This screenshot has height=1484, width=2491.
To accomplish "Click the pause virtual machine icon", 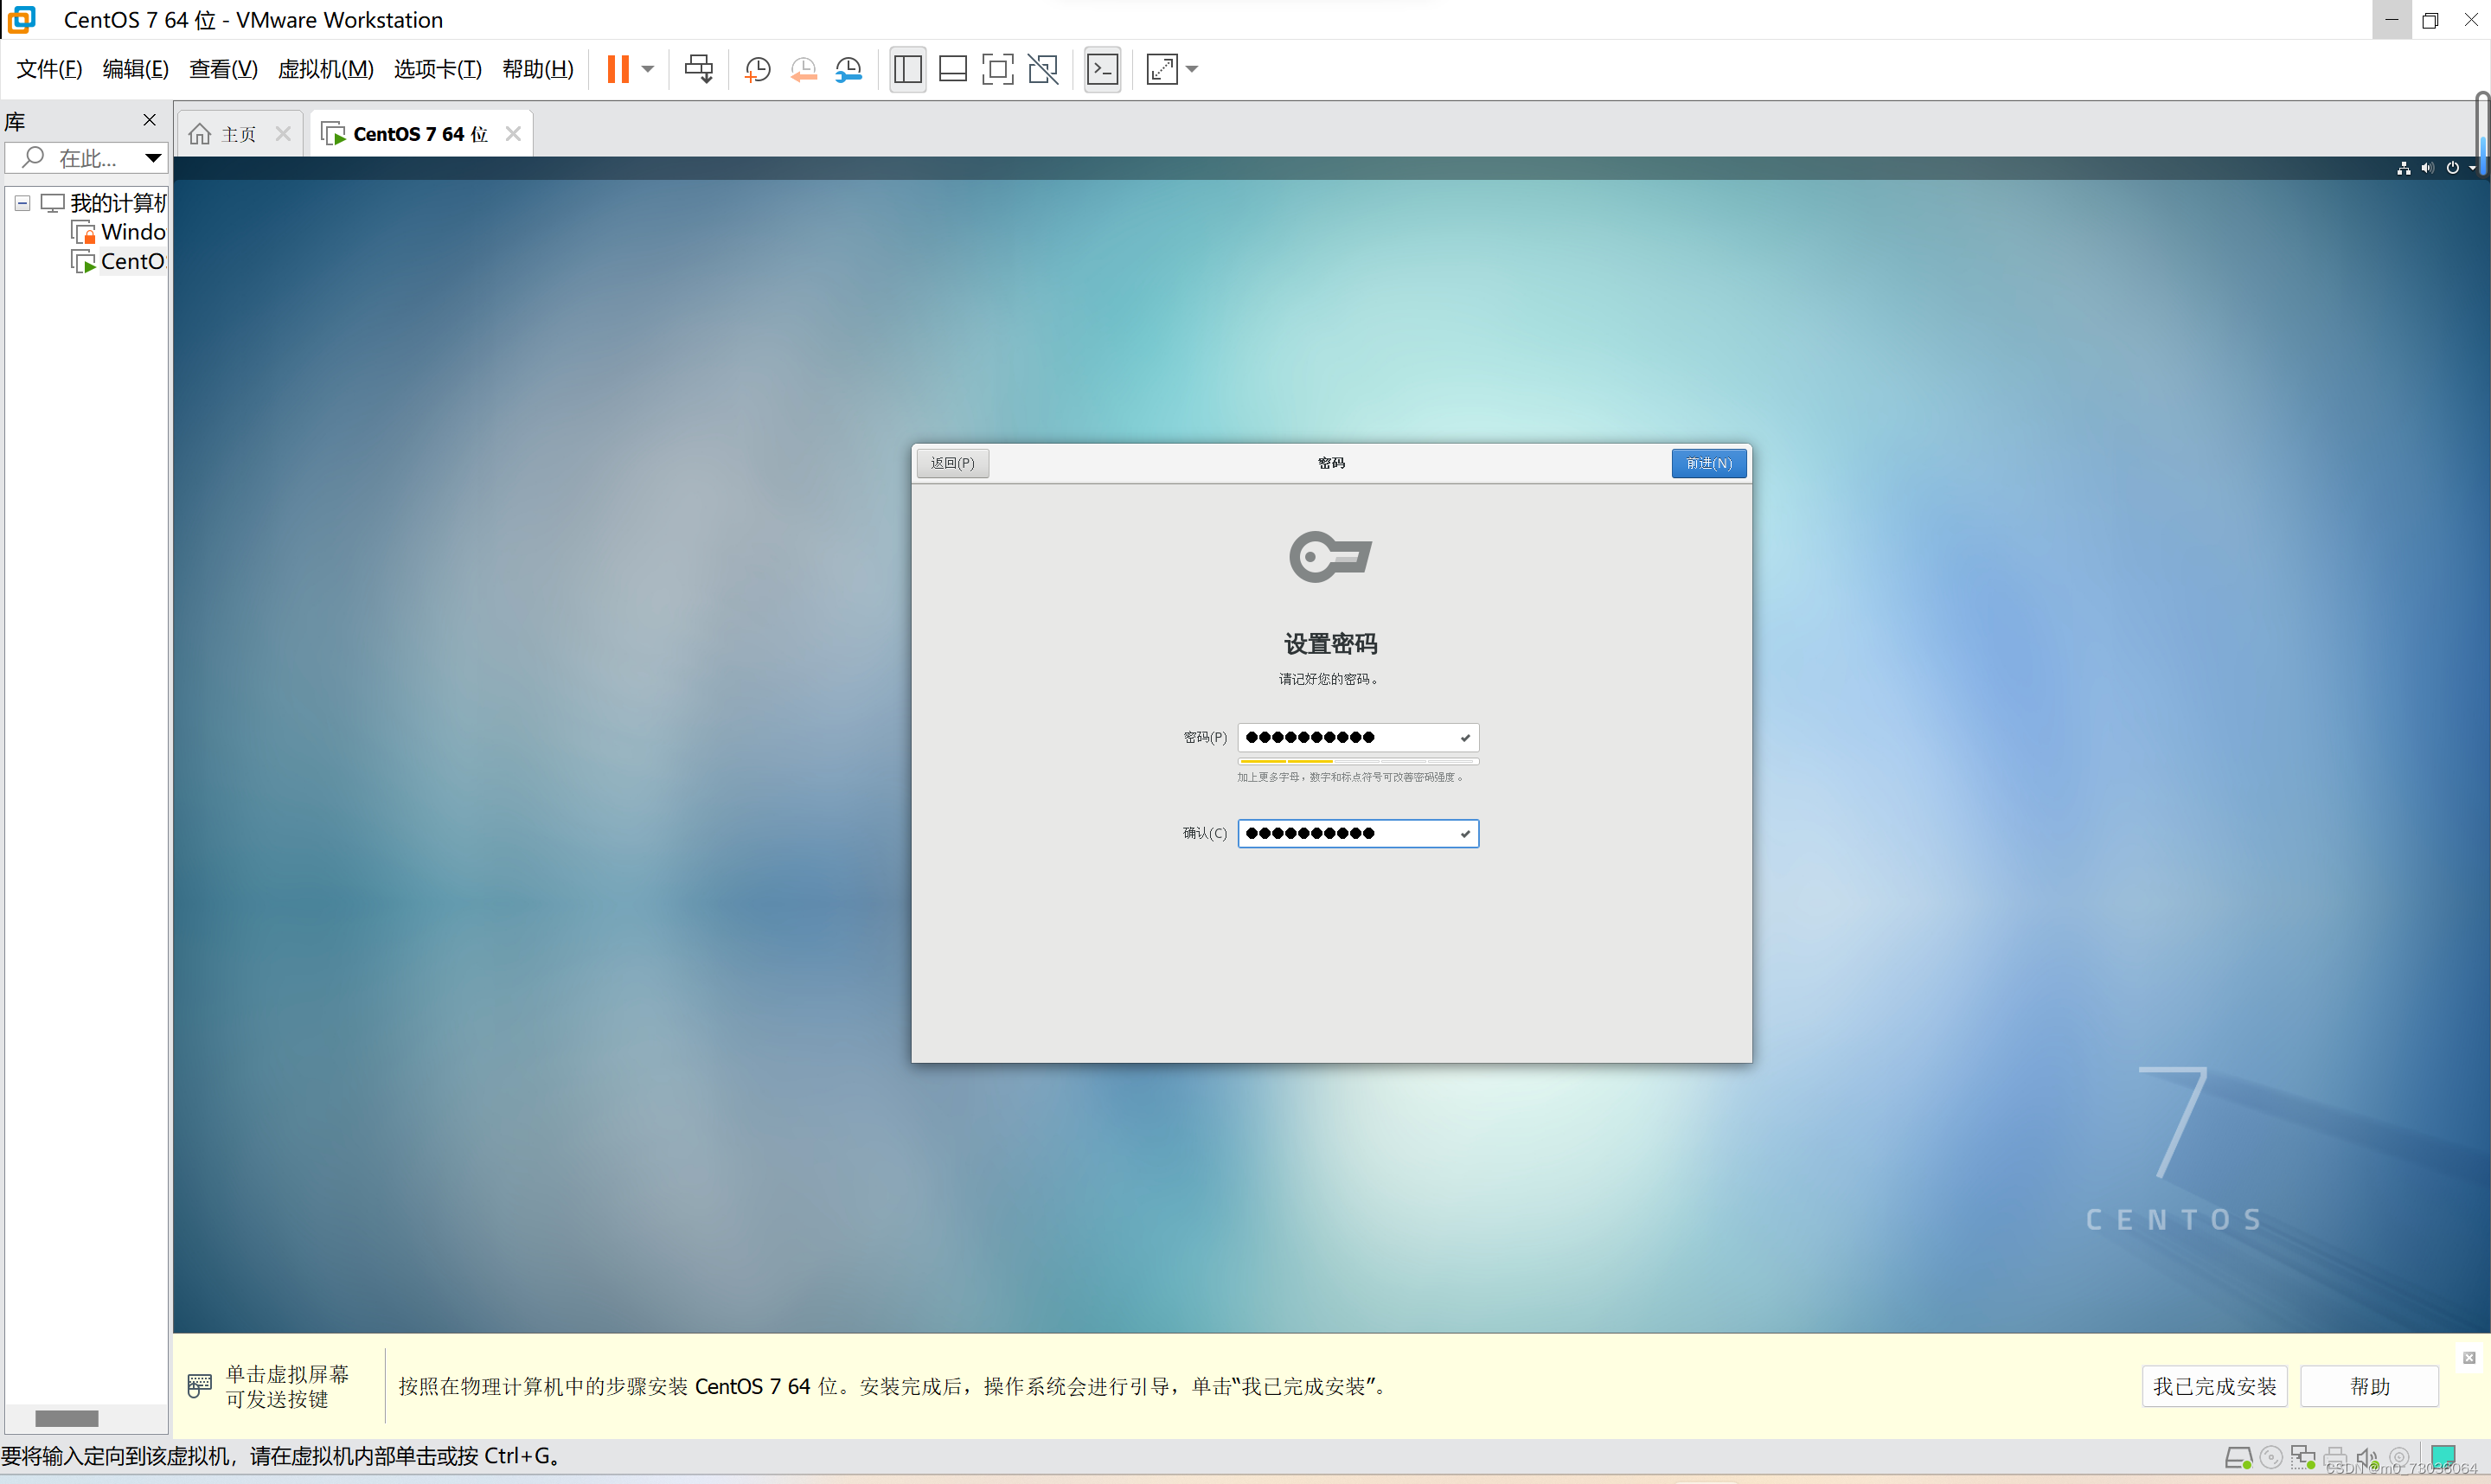I will pos(618,69).
